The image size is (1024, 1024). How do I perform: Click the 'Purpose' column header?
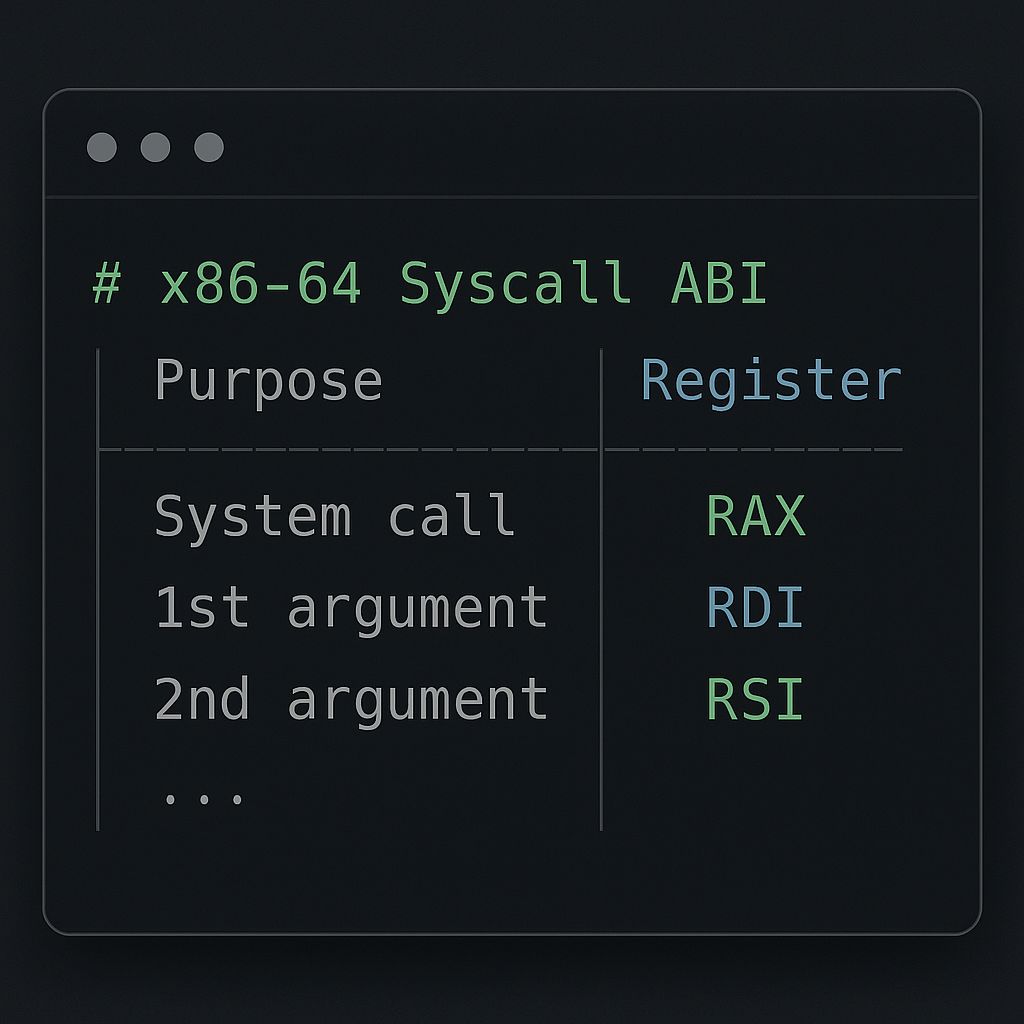[x=268, y=381]
